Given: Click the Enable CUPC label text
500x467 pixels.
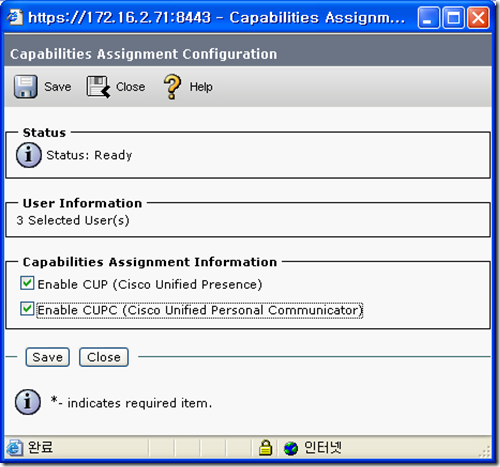Looking at the screenshot, I should tap(199, 310).
